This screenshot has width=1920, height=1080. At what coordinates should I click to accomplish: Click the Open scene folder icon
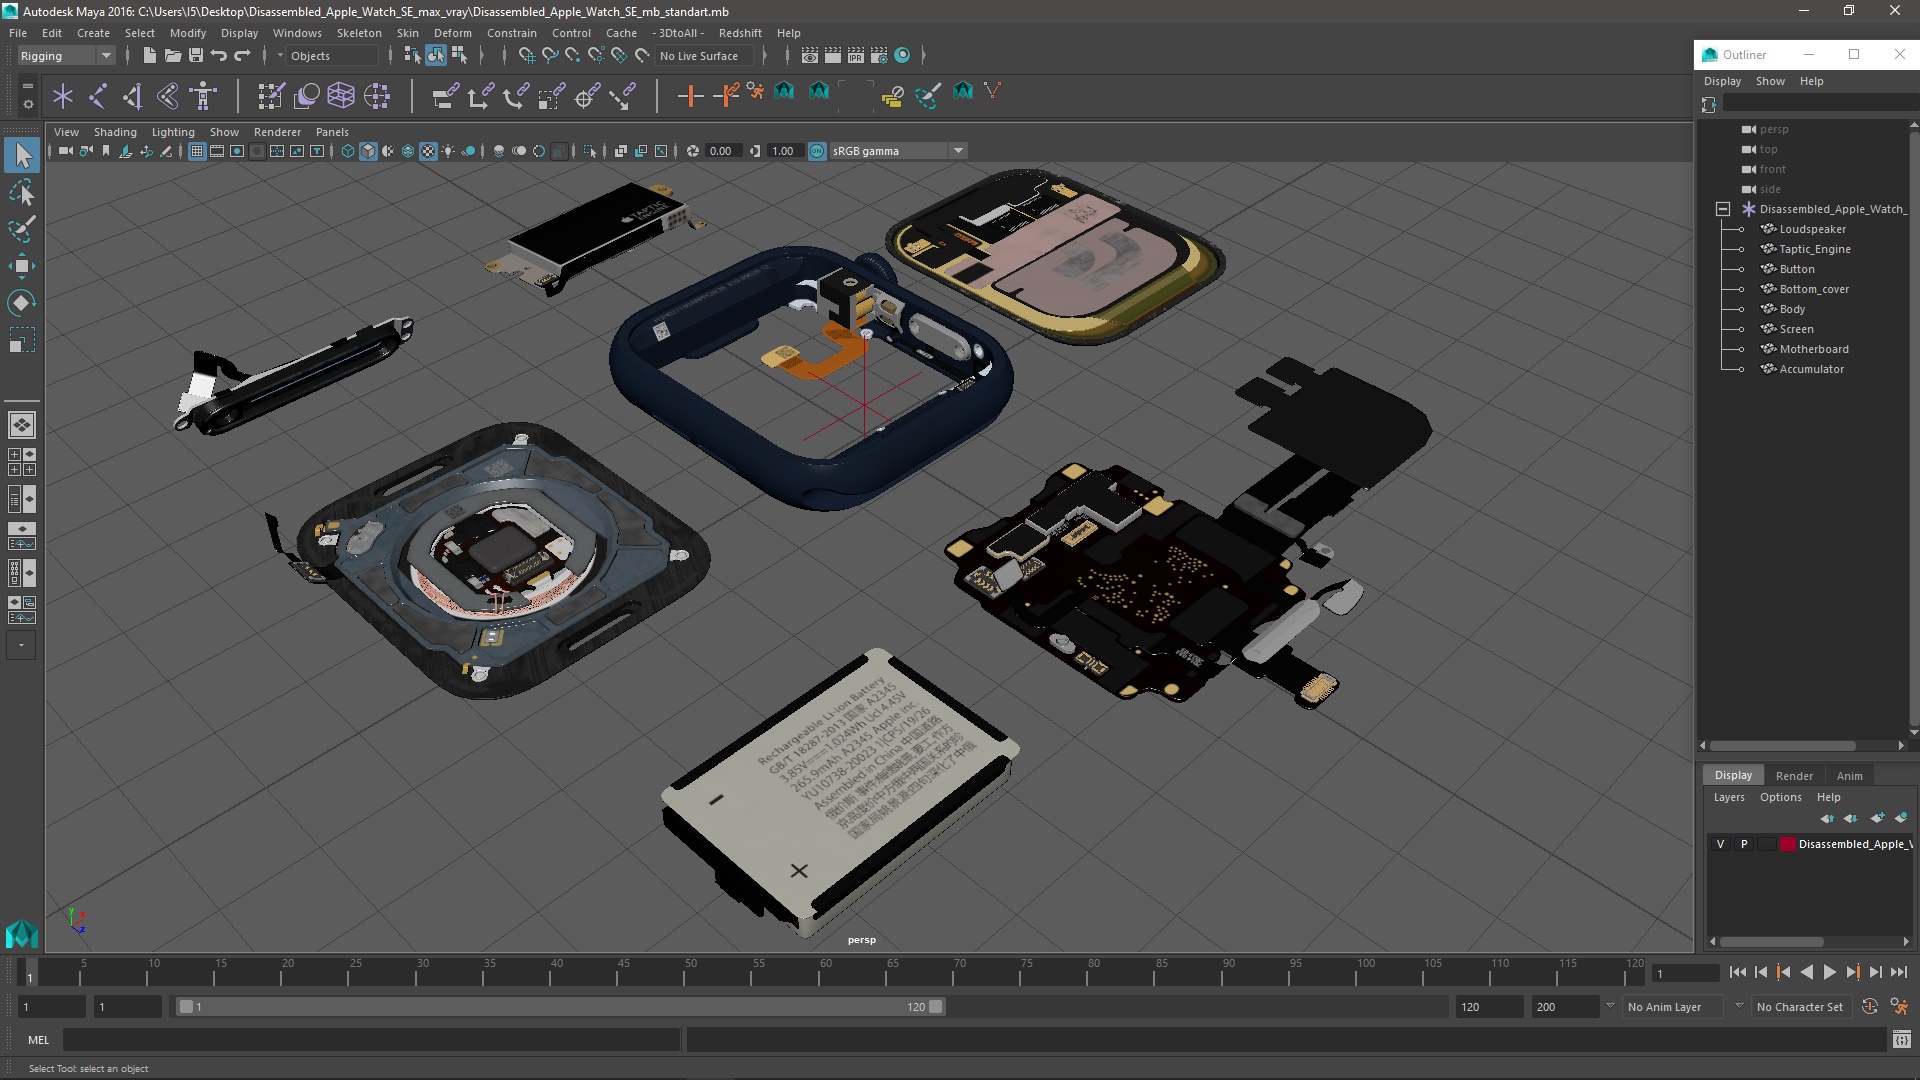point(173,55)
